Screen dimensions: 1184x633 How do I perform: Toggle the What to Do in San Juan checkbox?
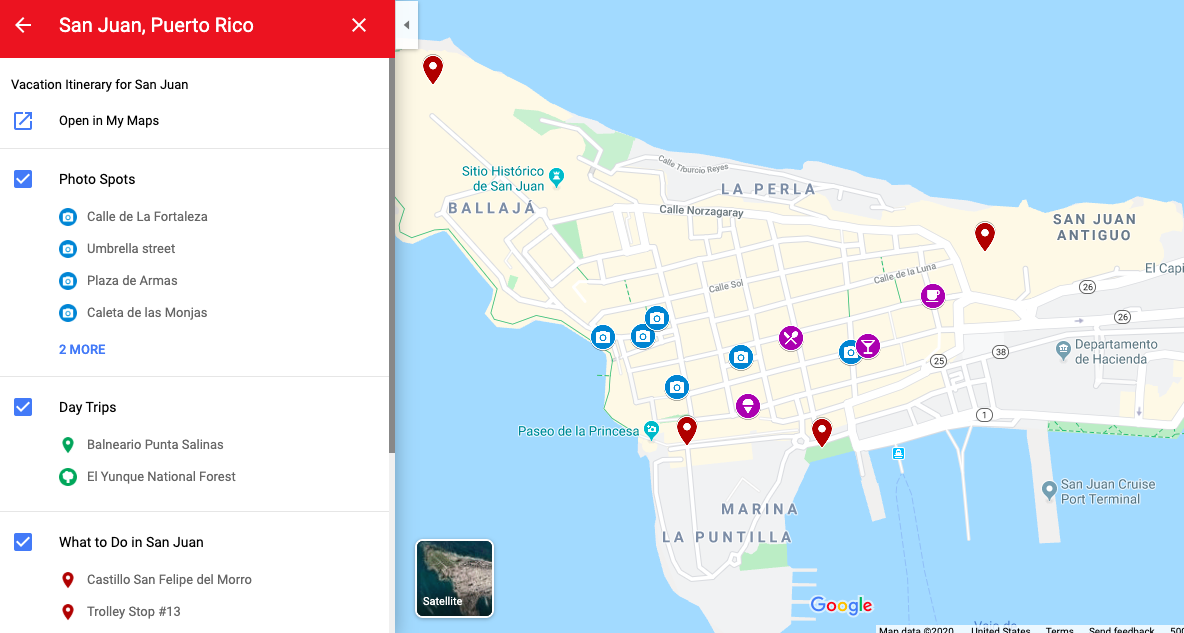point(23,542)
